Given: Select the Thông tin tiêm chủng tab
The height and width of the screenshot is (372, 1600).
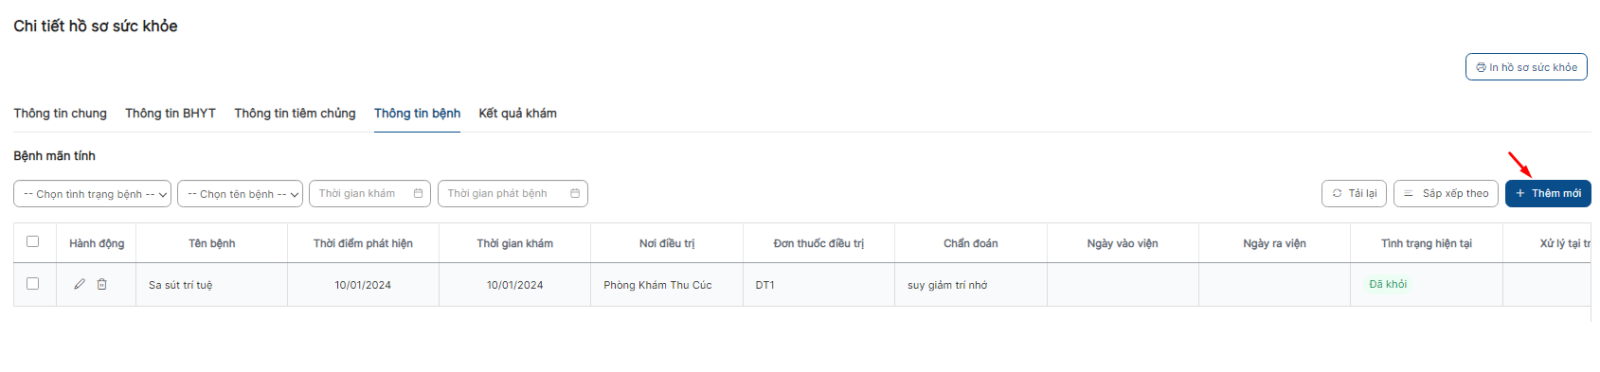Looking at the screenshot, I should tap(295, 113).
